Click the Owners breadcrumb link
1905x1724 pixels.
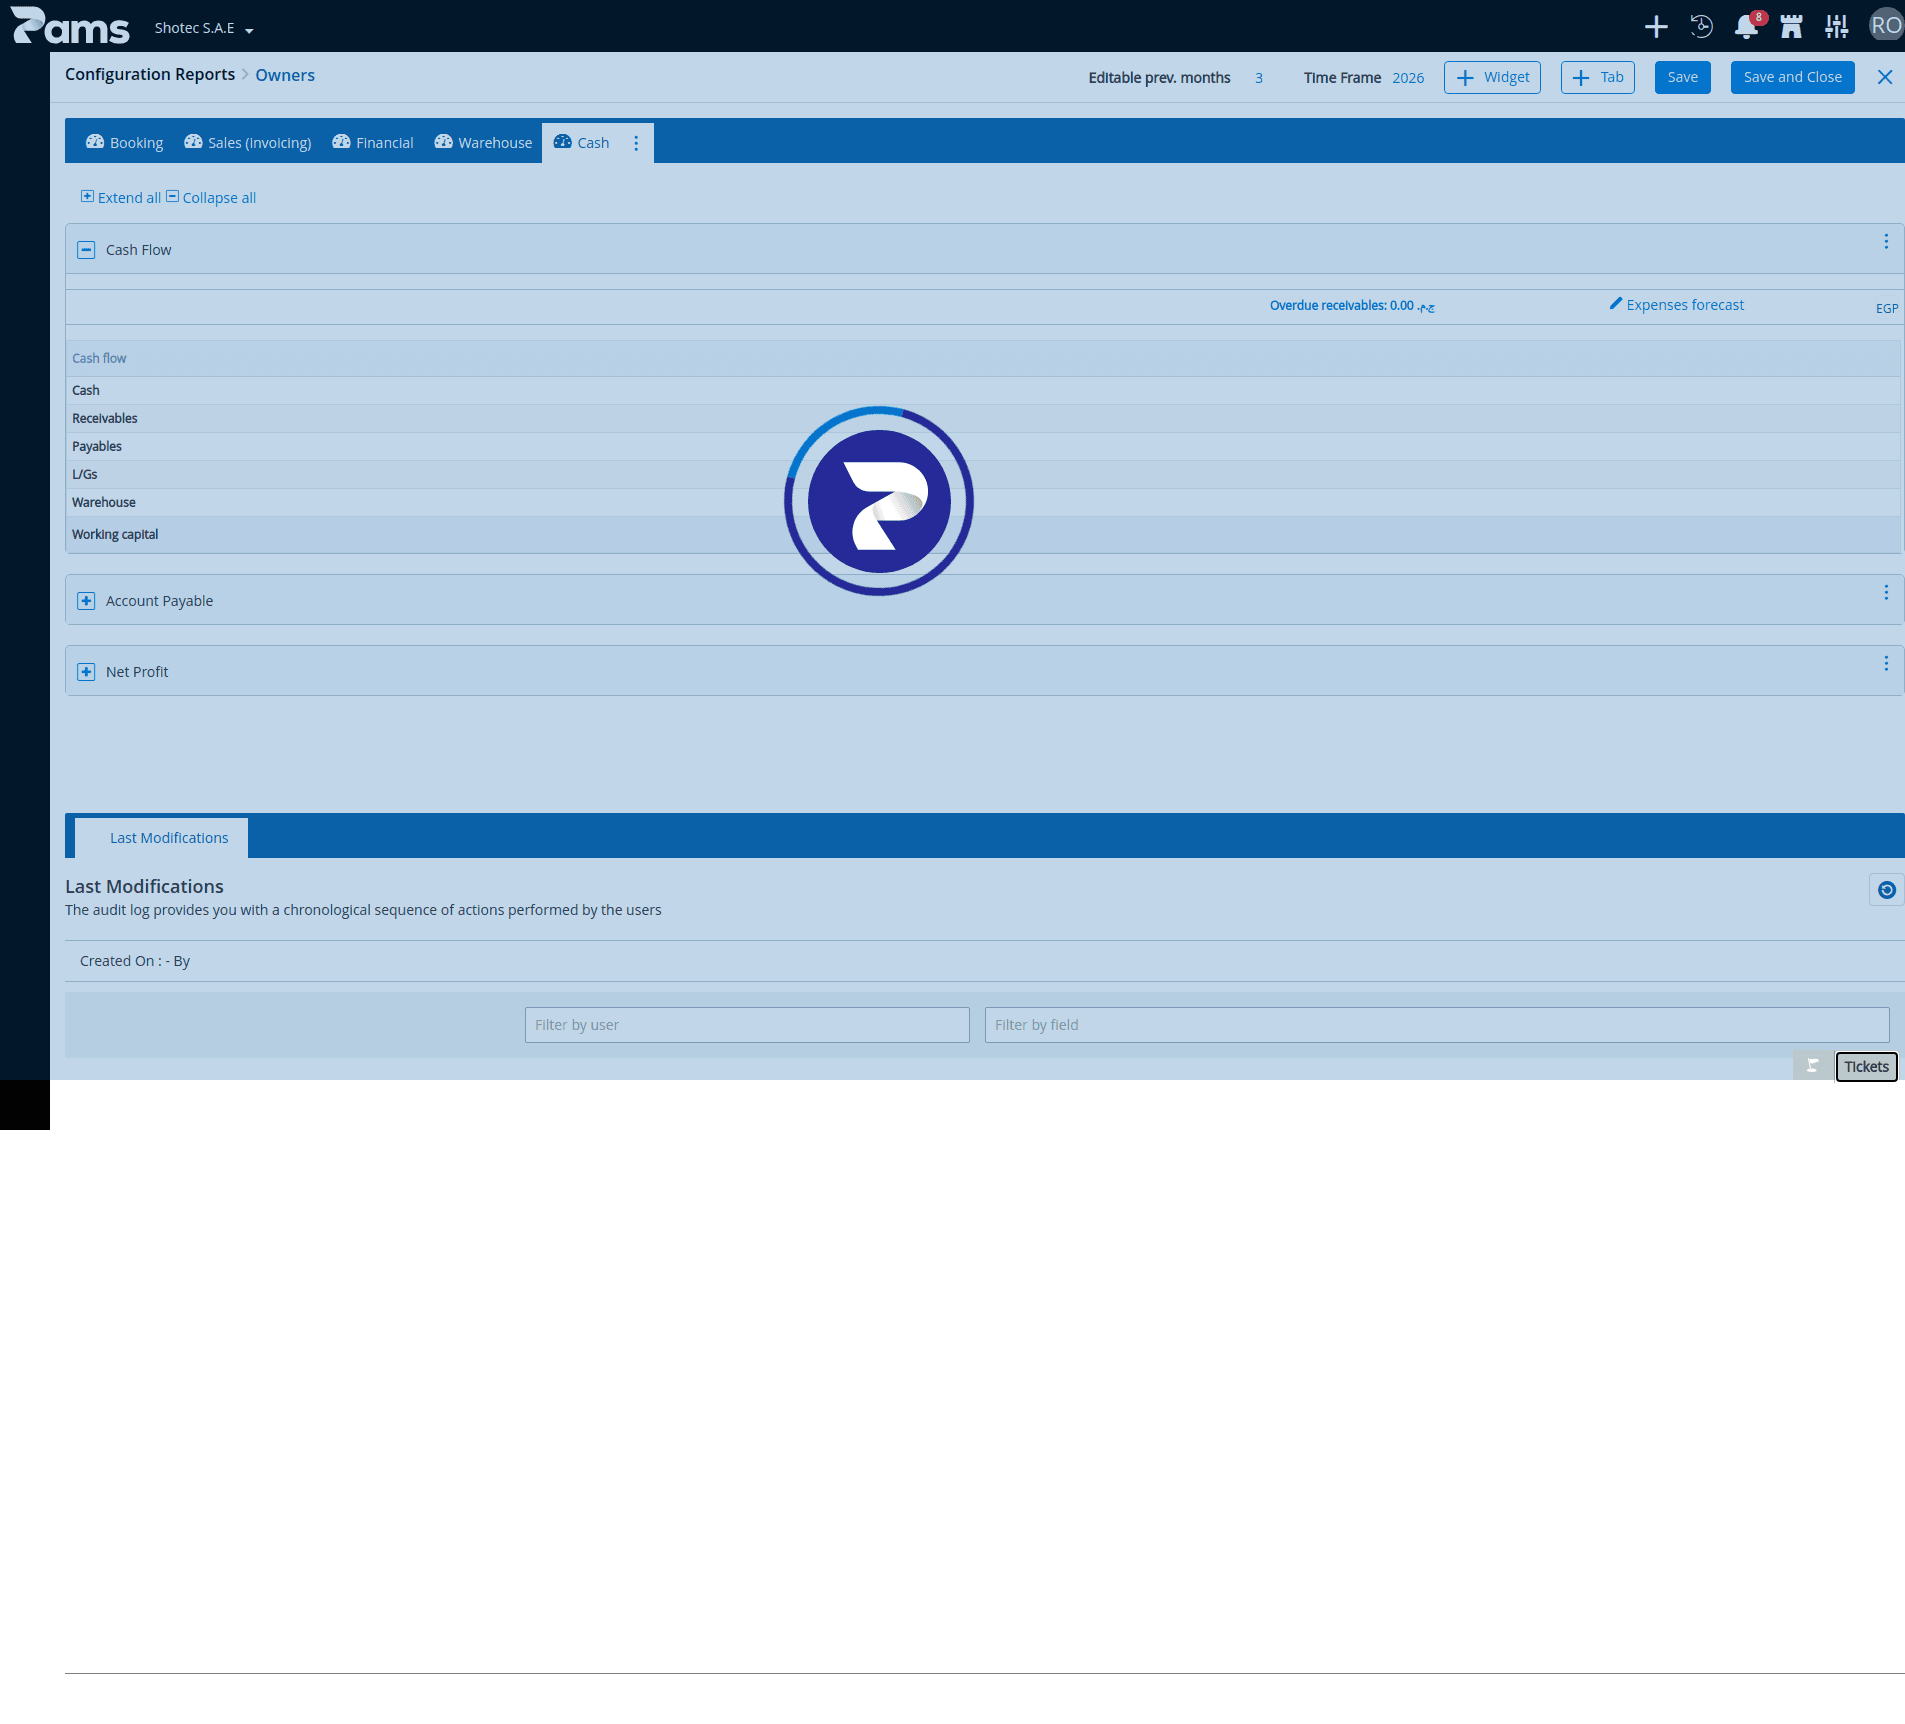285,75
